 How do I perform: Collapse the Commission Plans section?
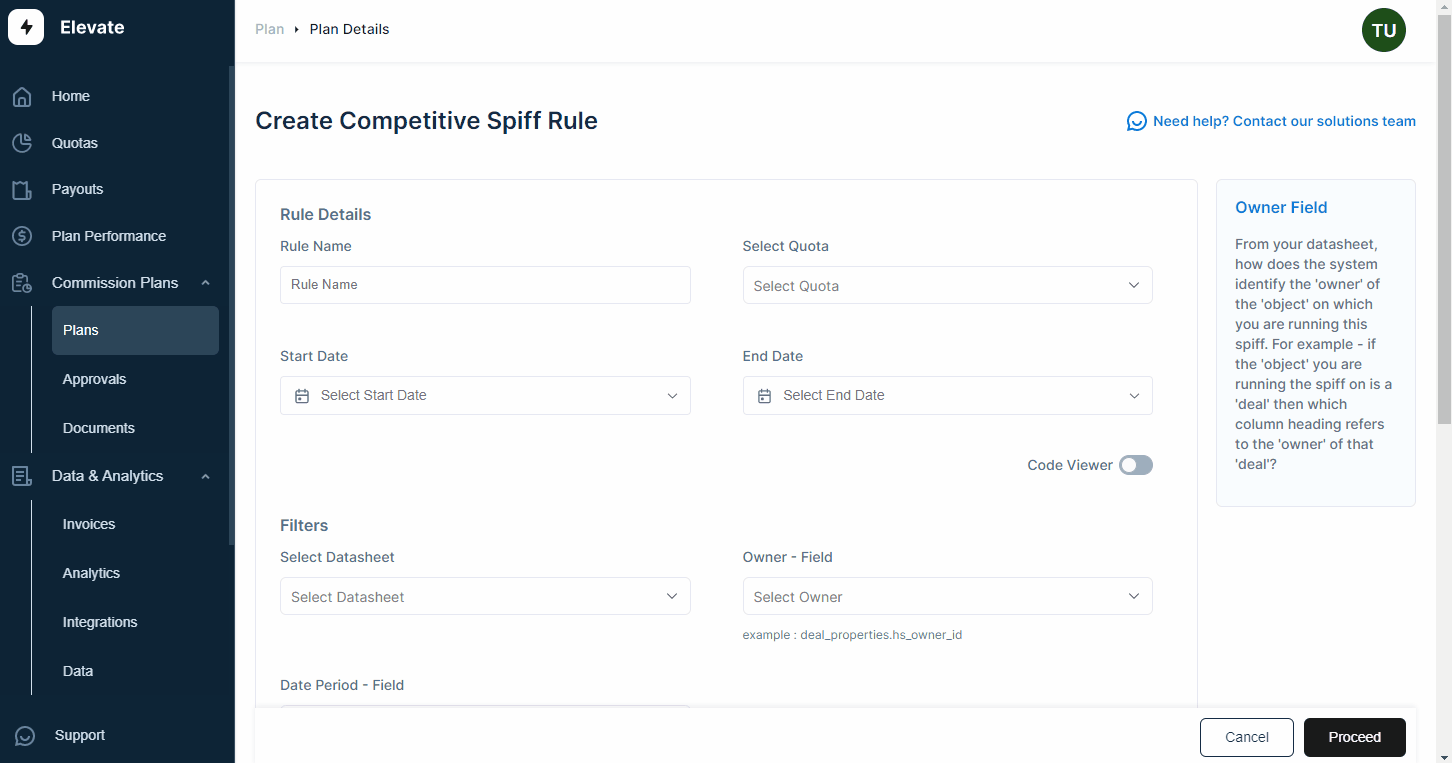click(205, 283)
